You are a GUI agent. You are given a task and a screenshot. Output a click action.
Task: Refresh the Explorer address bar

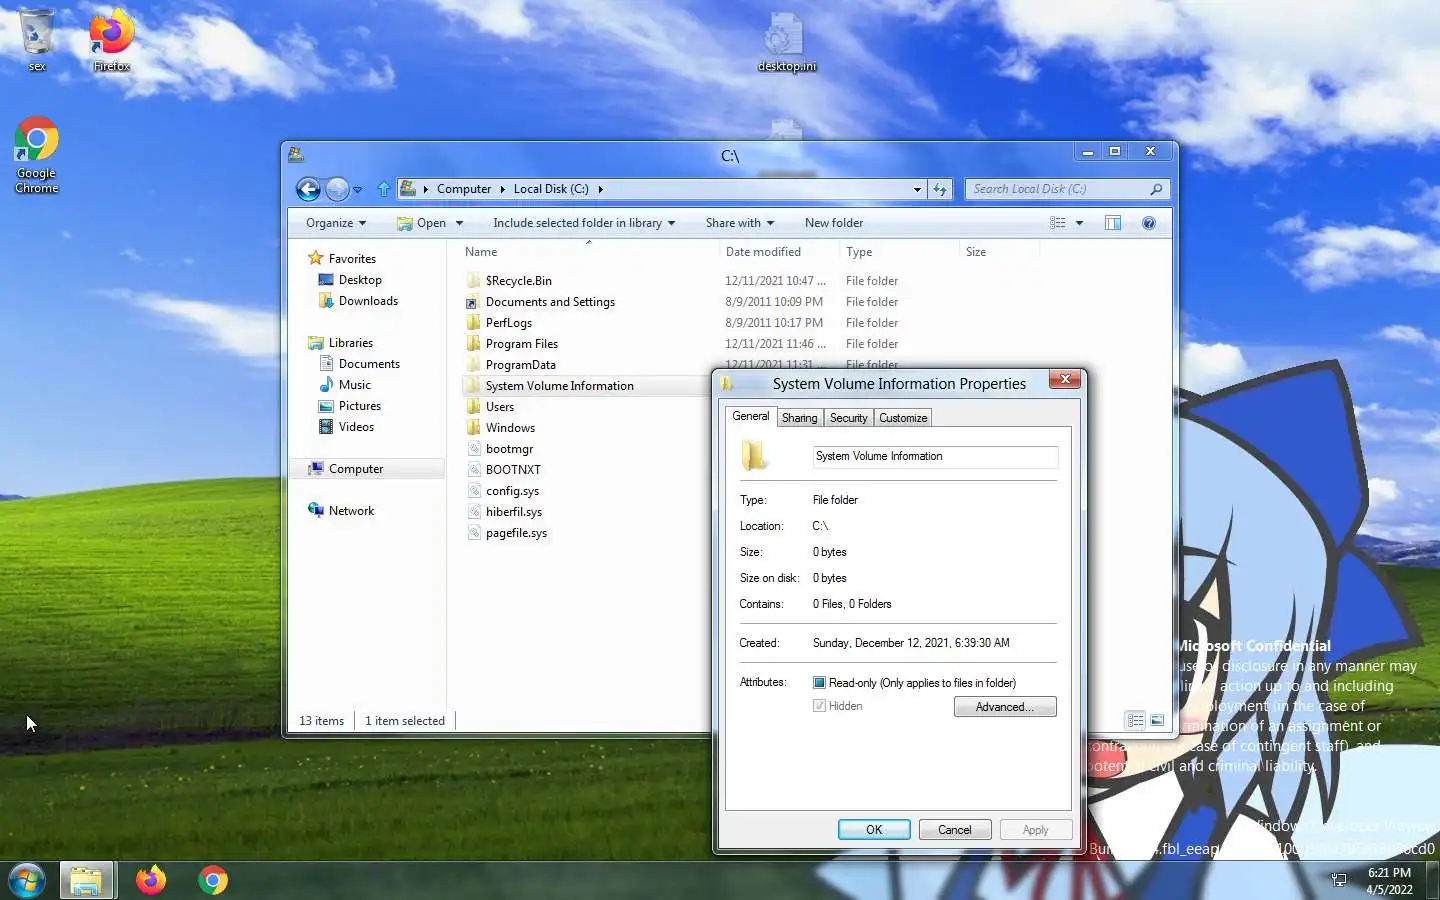(x=940, y=189)
